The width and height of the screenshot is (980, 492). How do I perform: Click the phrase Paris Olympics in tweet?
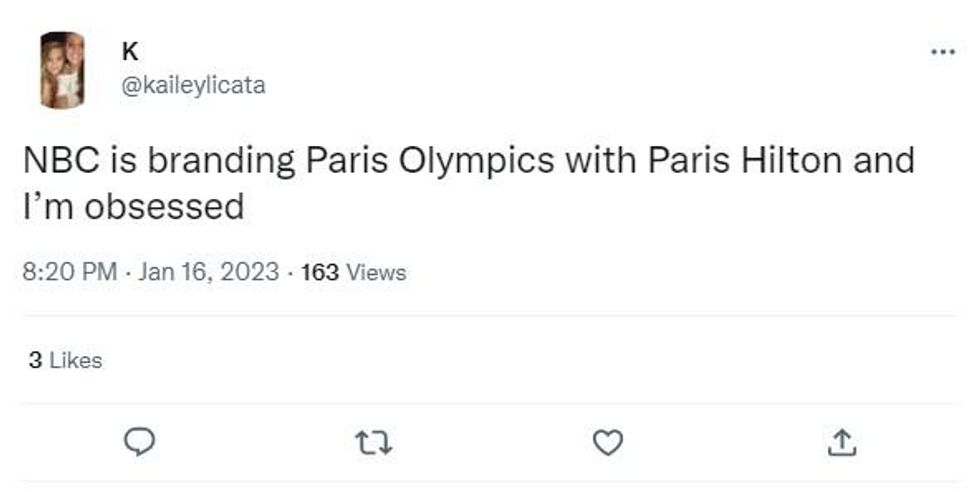click(429, 160)
